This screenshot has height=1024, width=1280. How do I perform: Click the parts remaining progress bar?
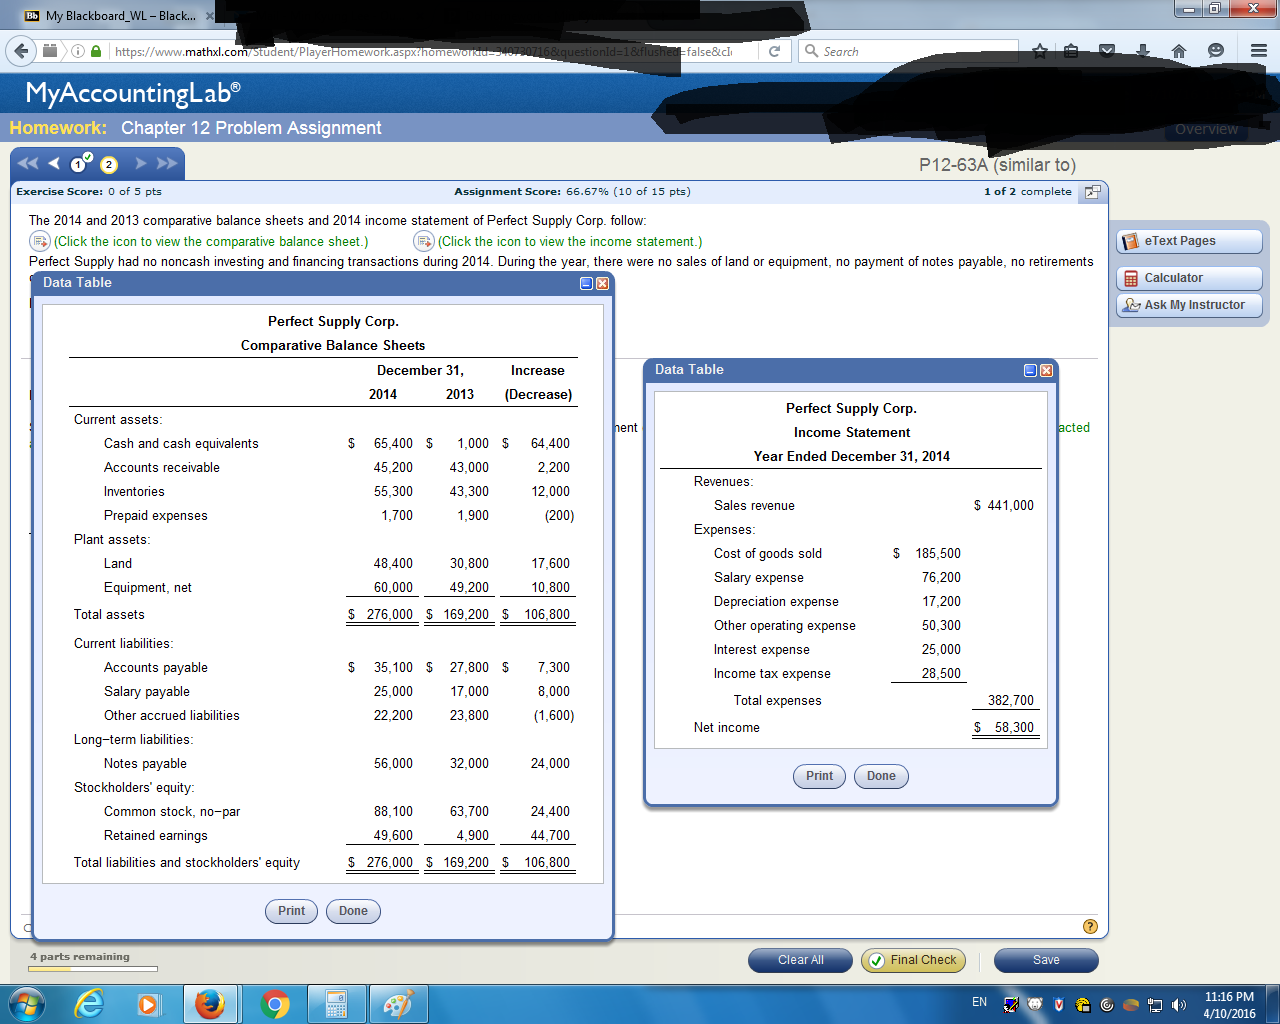coord(93,968)
